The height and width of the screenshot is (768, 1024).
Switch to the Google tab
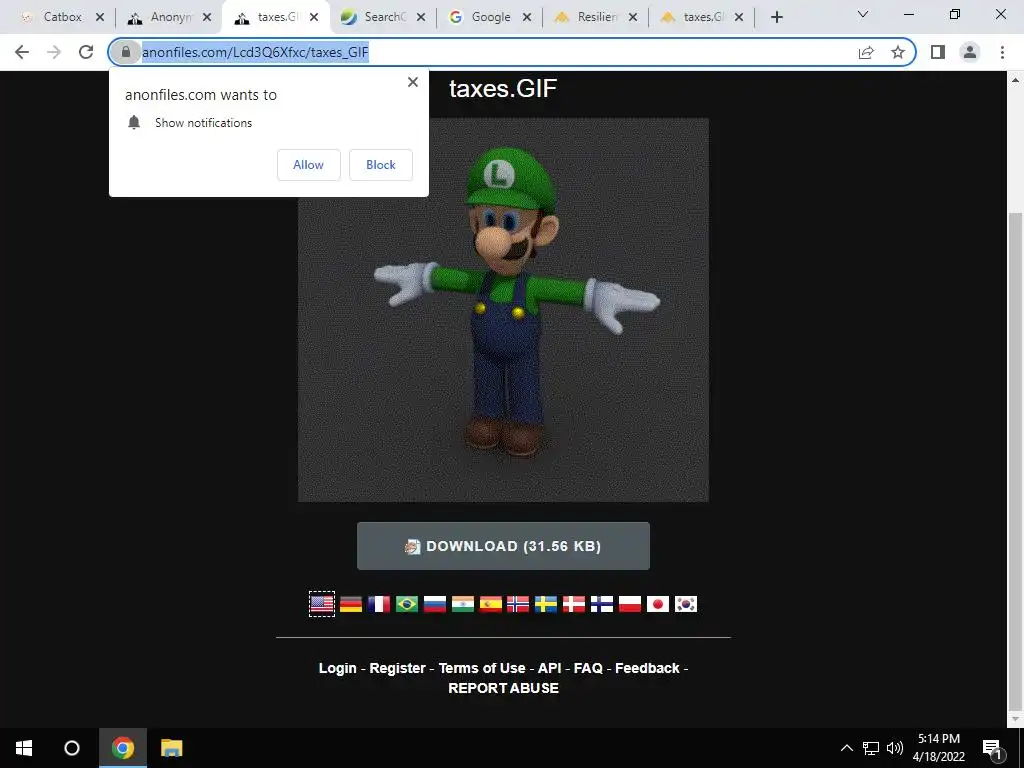(491, 17)
